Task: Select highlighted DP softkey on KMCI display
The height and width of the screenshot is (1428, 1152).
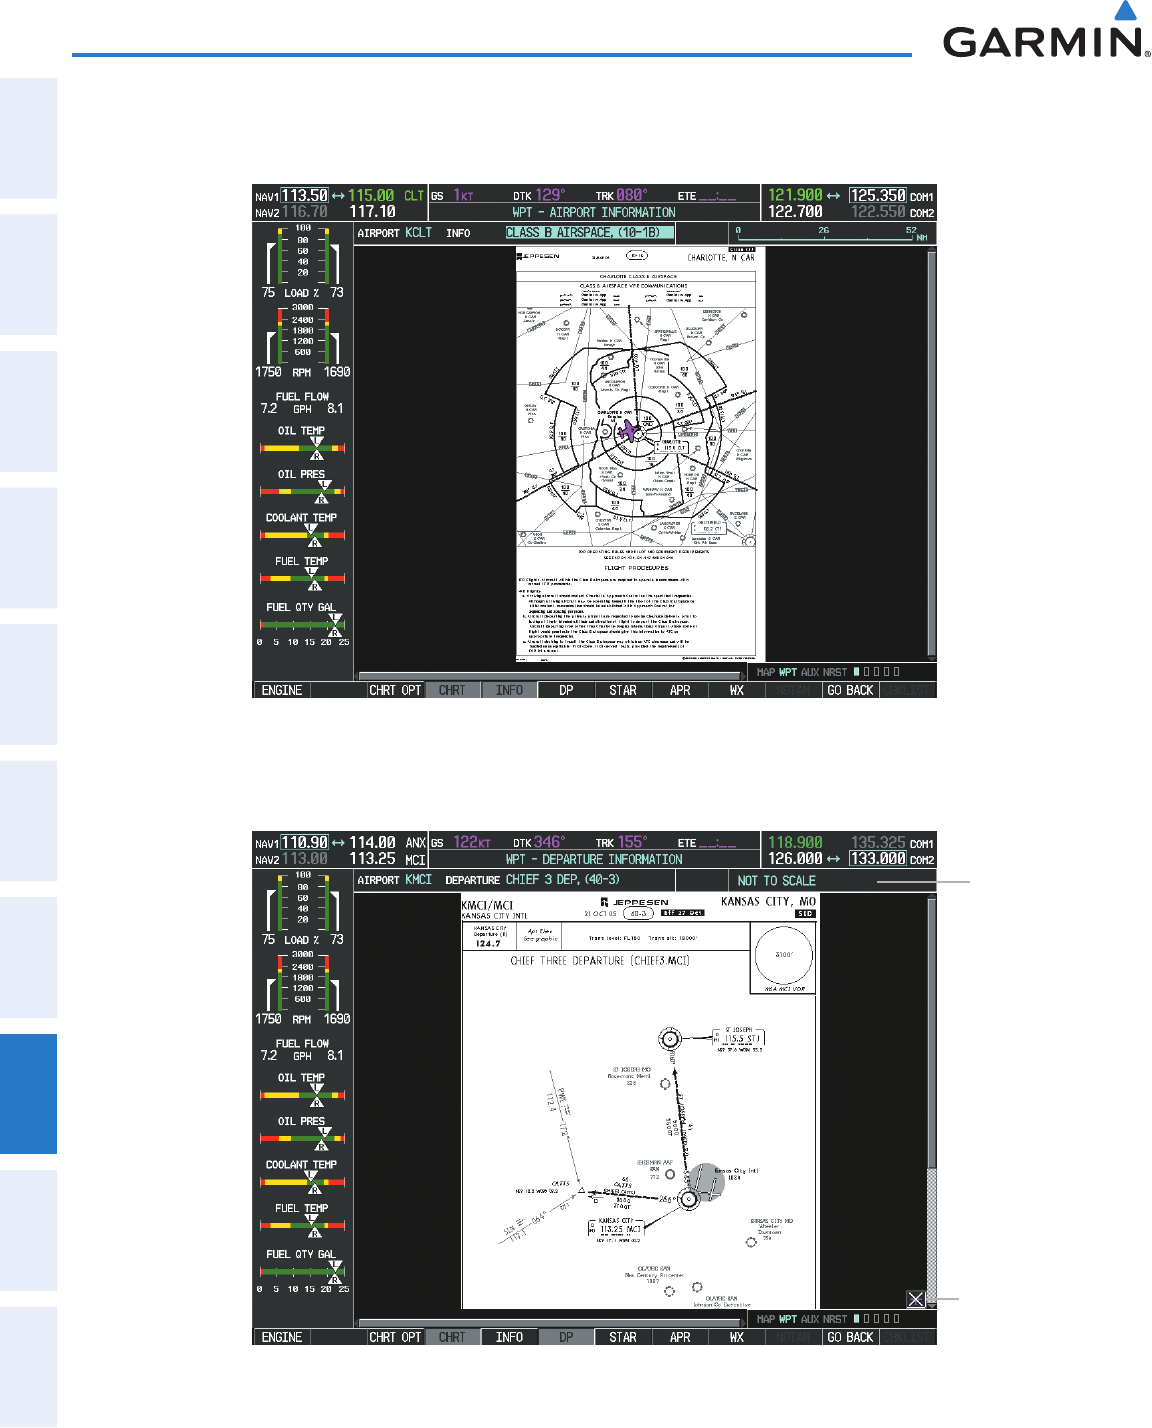Action: [x=566, y=1337]
